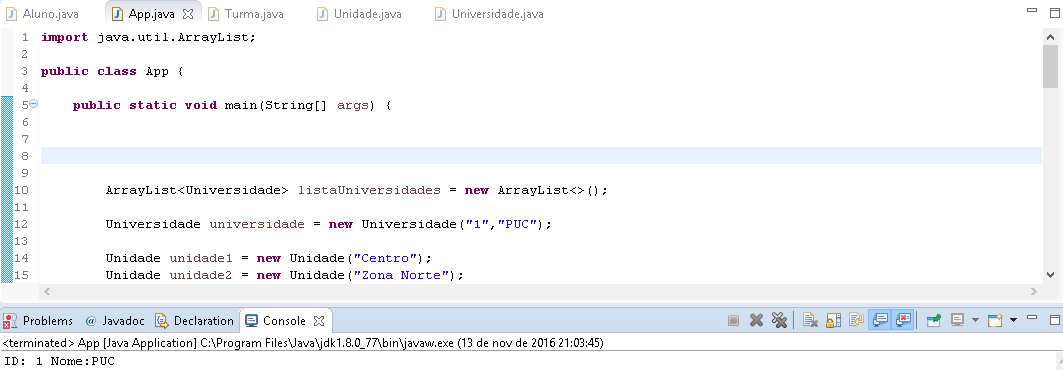Collapse the main method fold marker
Image resolution: width=1063 pixels, height=370 pixels.
[34, 104]
